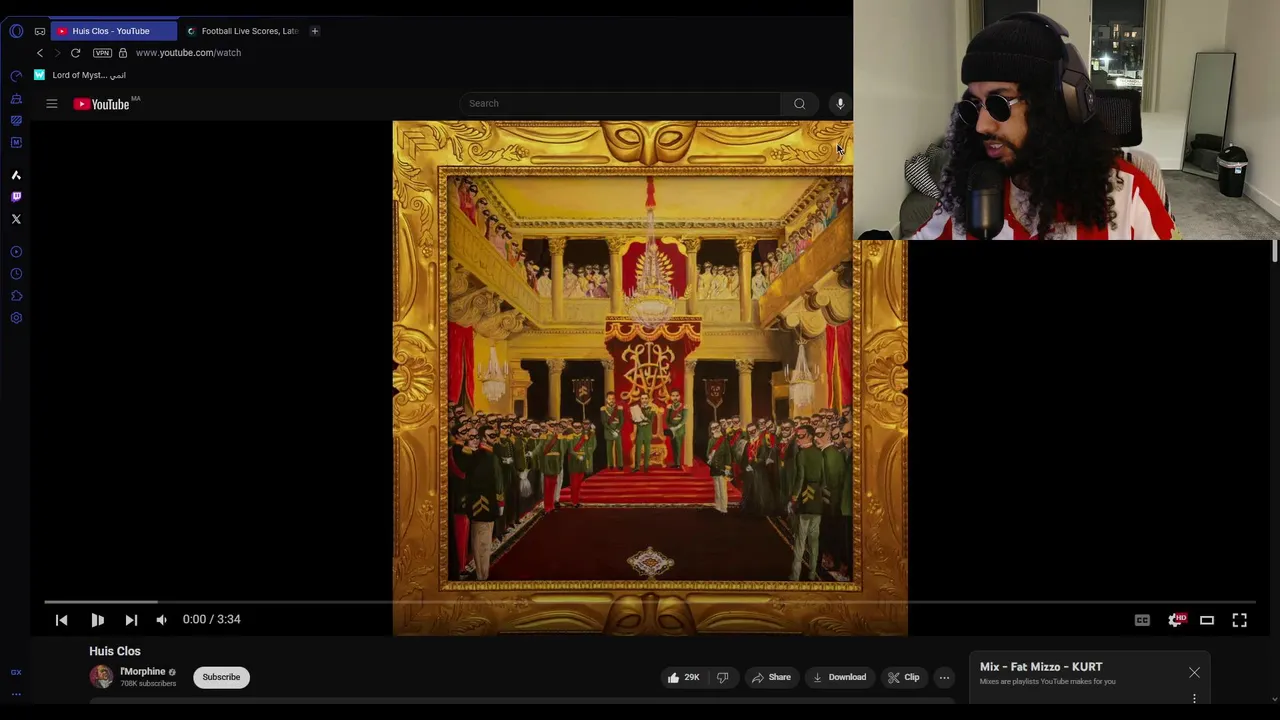Open GX Cleaner icon in sidebar

tap(16, 99)
